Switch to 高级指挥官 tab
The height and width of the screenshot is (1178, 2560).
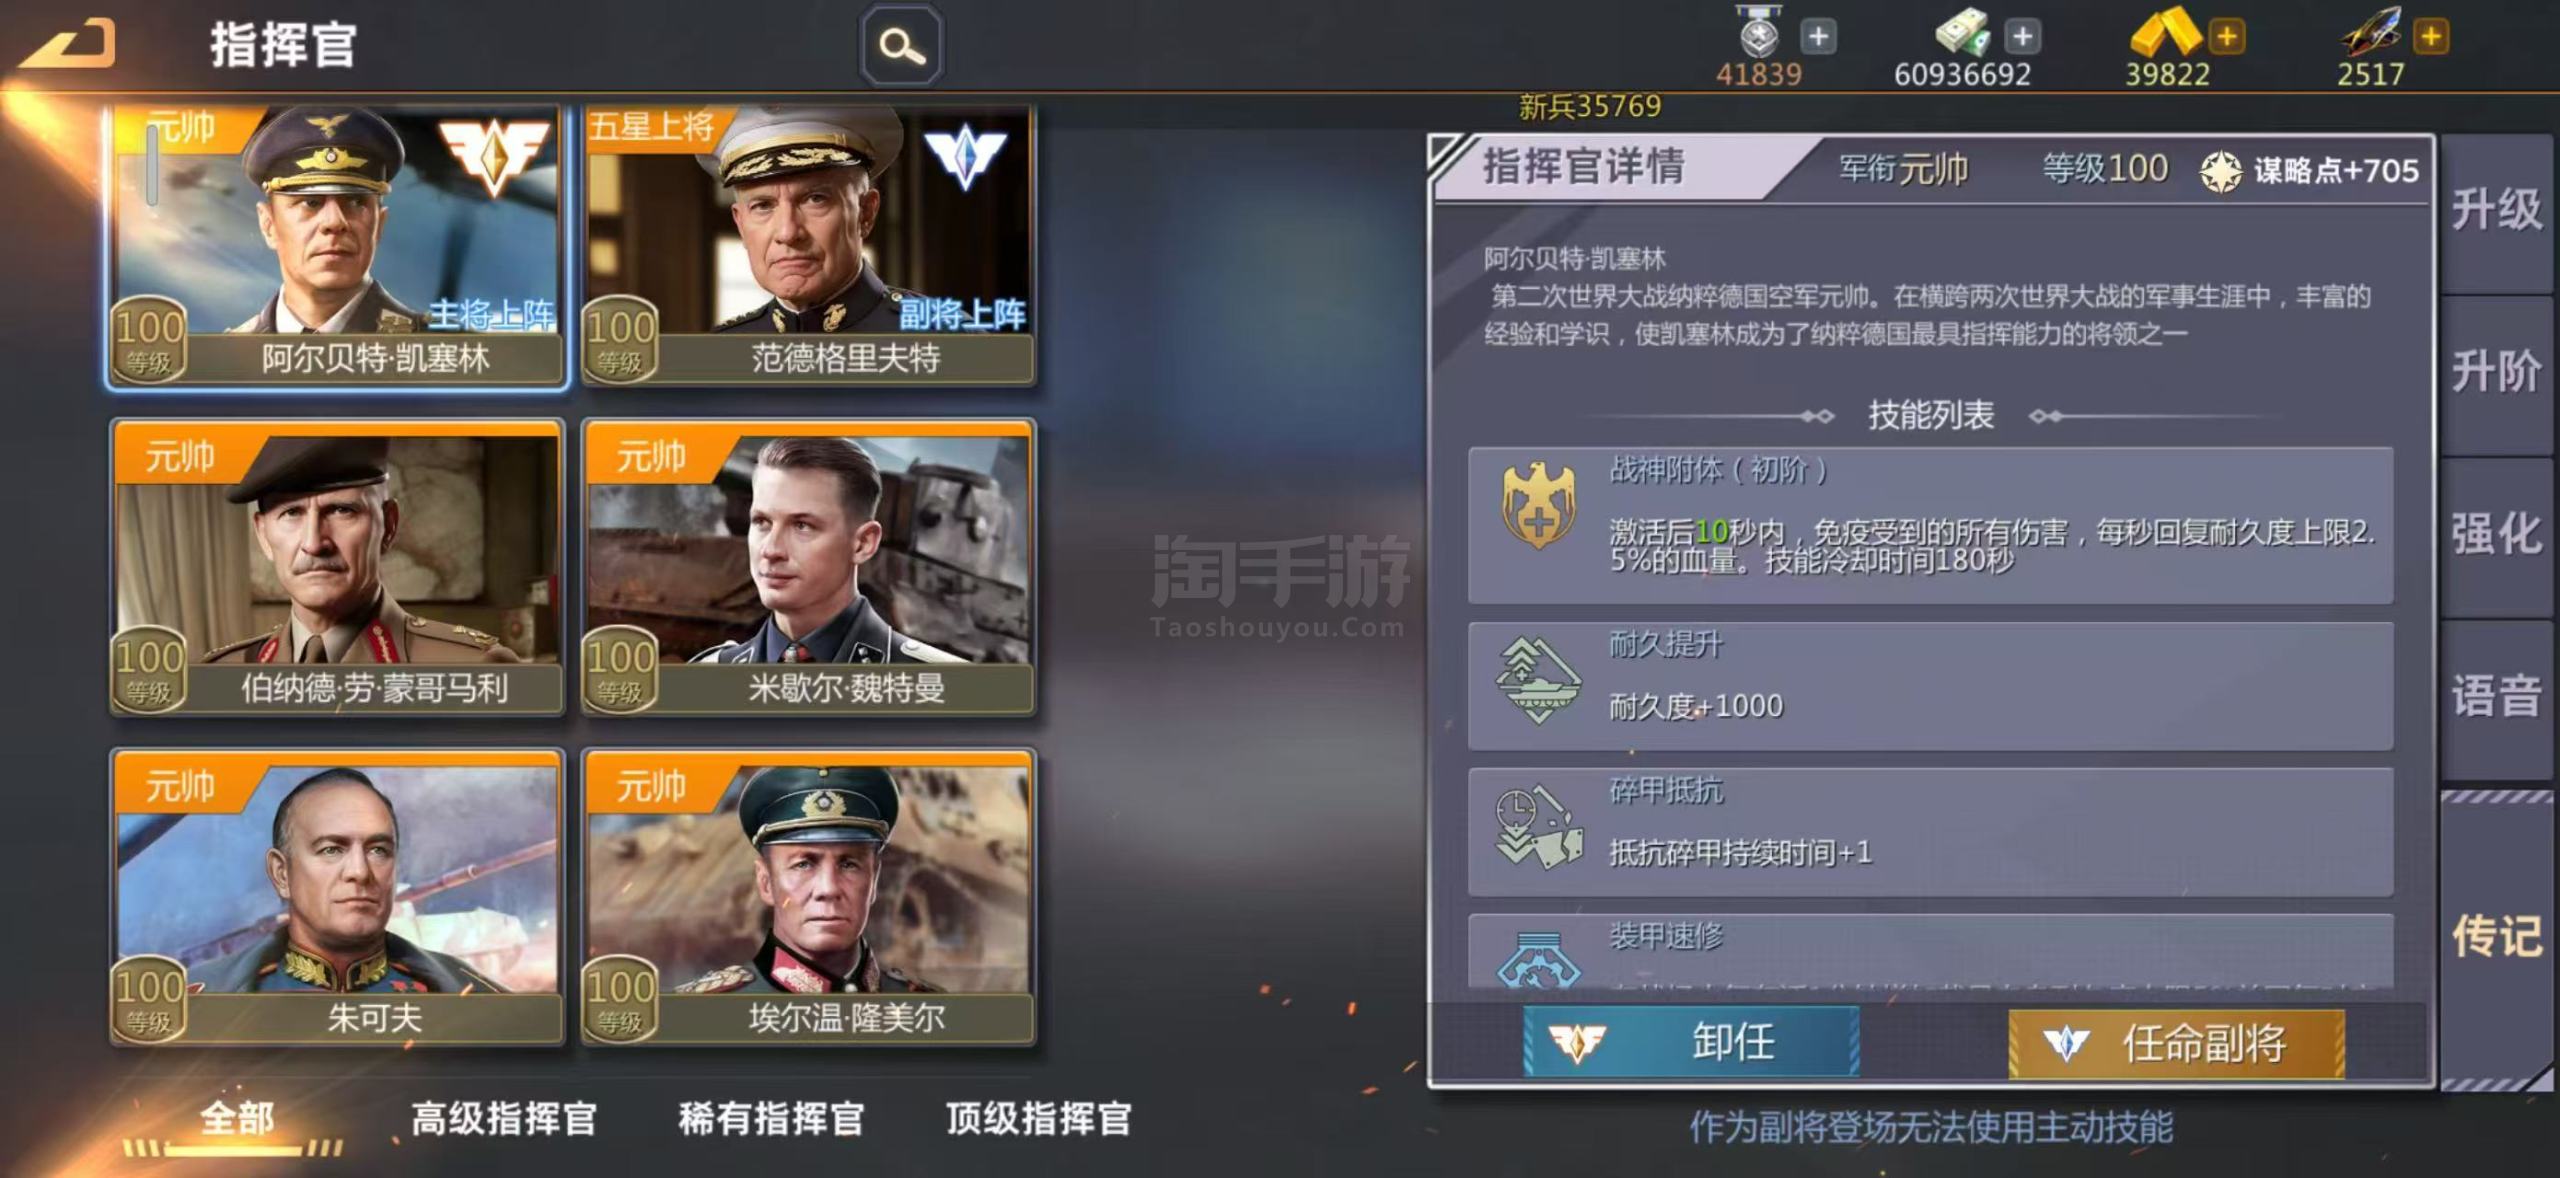coord(504,1119)
